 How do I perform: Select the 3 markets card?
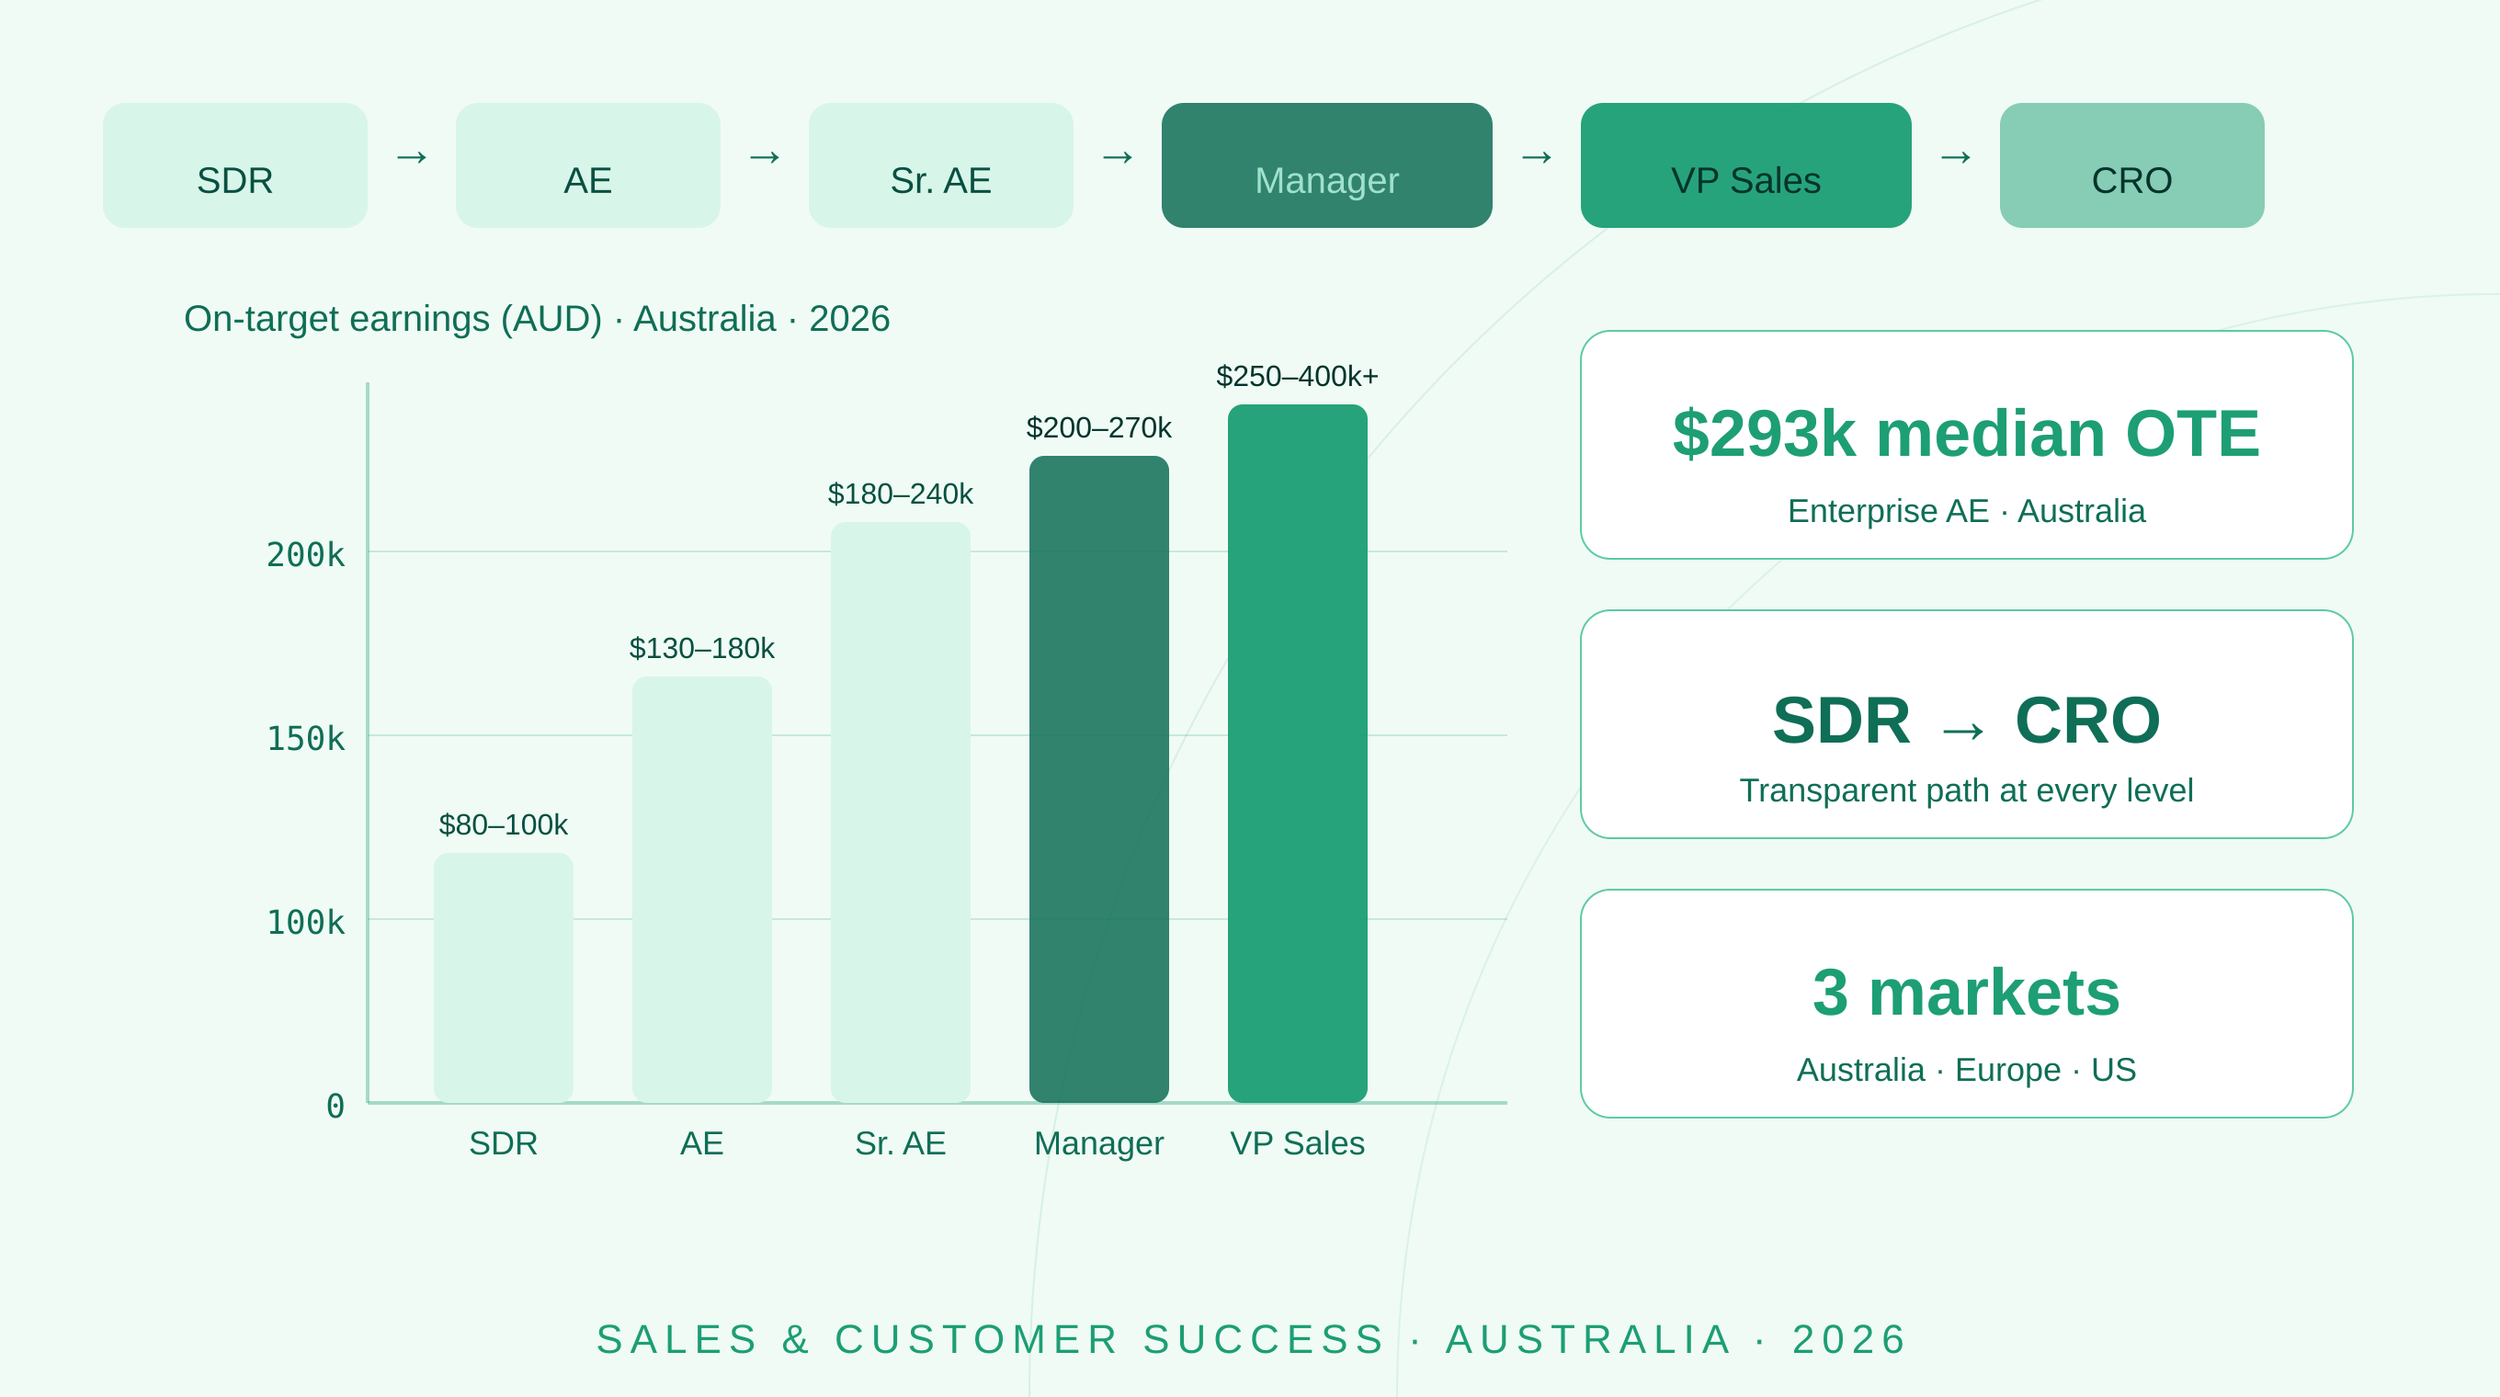1966,1003
